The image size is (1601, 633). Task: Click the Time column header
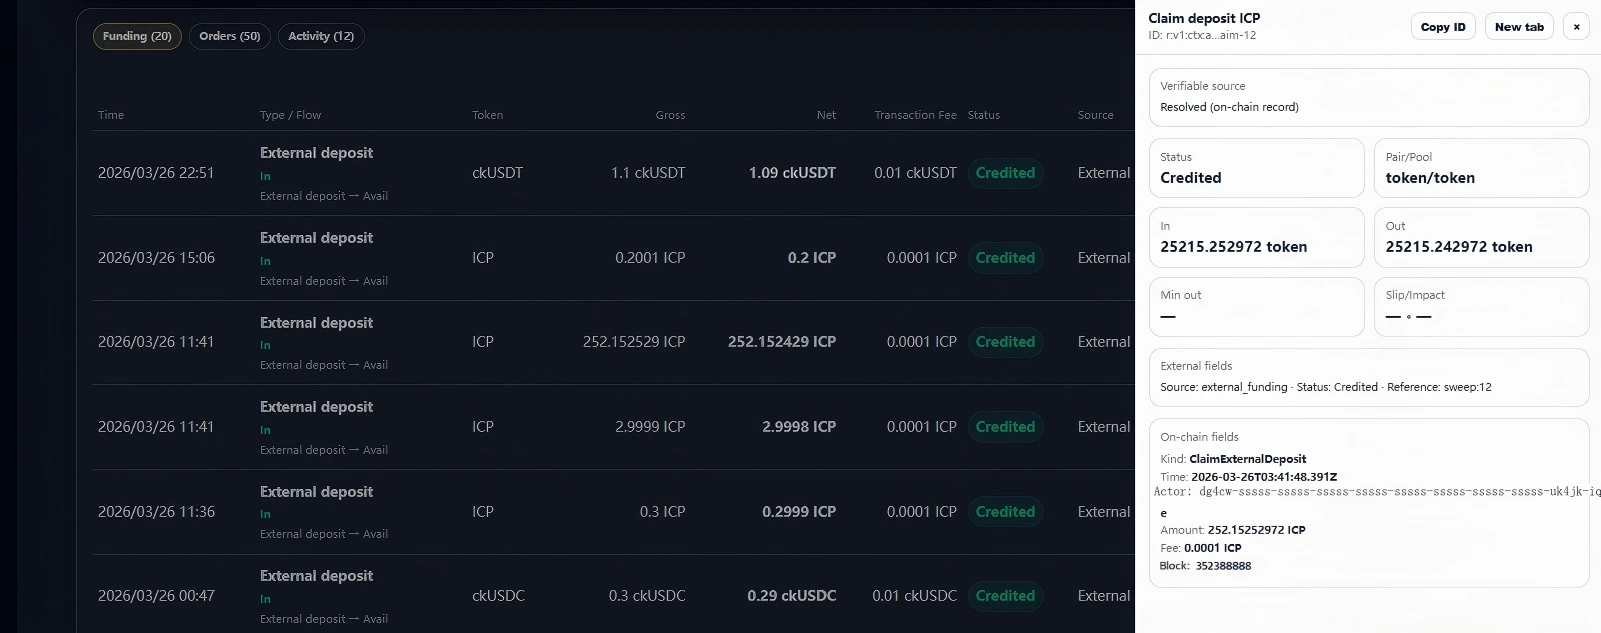coord(111,115)
